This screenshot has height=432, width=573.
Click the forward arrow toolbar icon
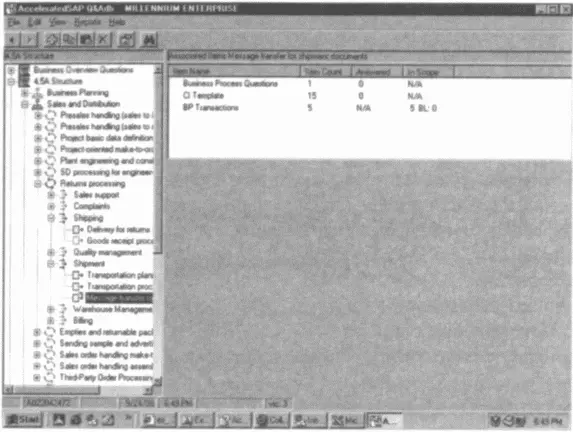[30, 39]
